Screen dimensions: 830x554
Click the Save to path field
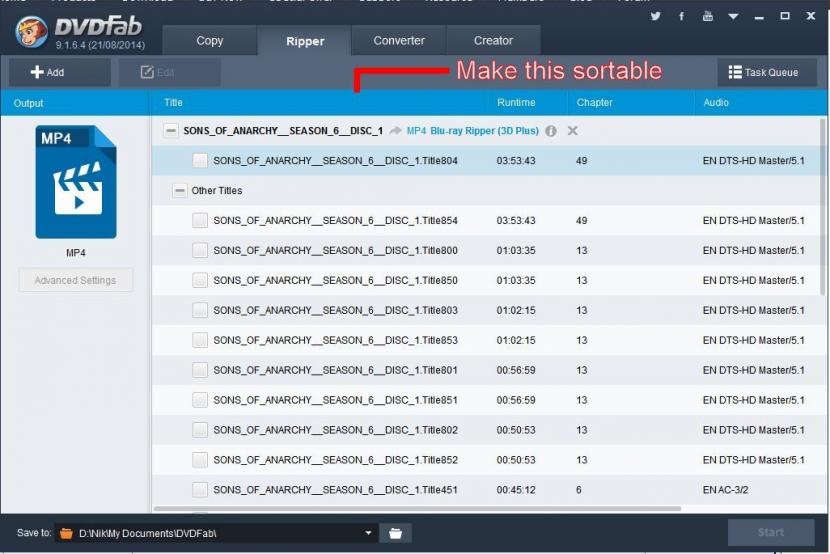tap(216, 533)
